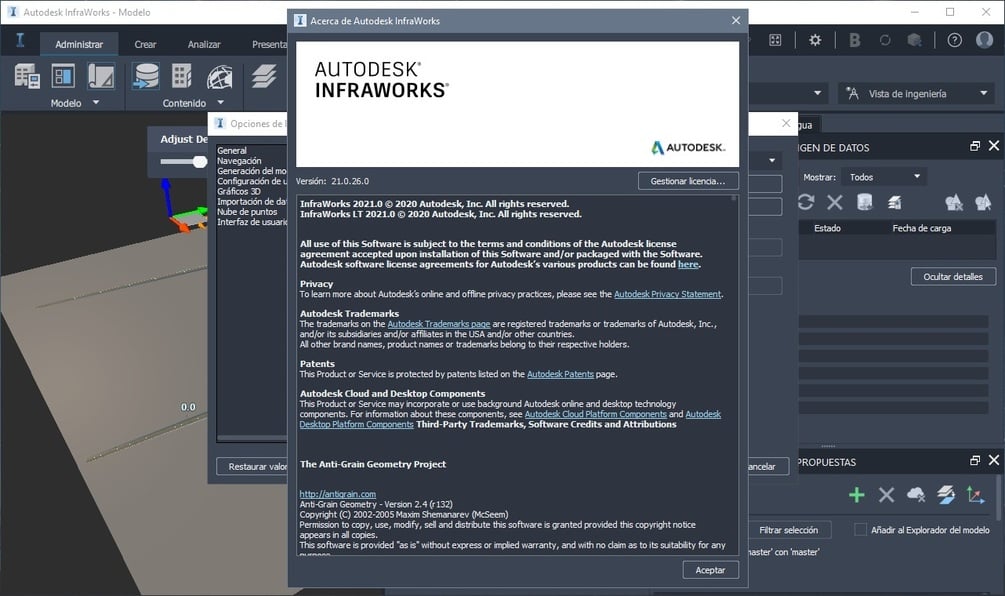The height and width of the screenshot is (596, 1005).
Task: Click the Restaurar valores button
Action: coord(253,466)
